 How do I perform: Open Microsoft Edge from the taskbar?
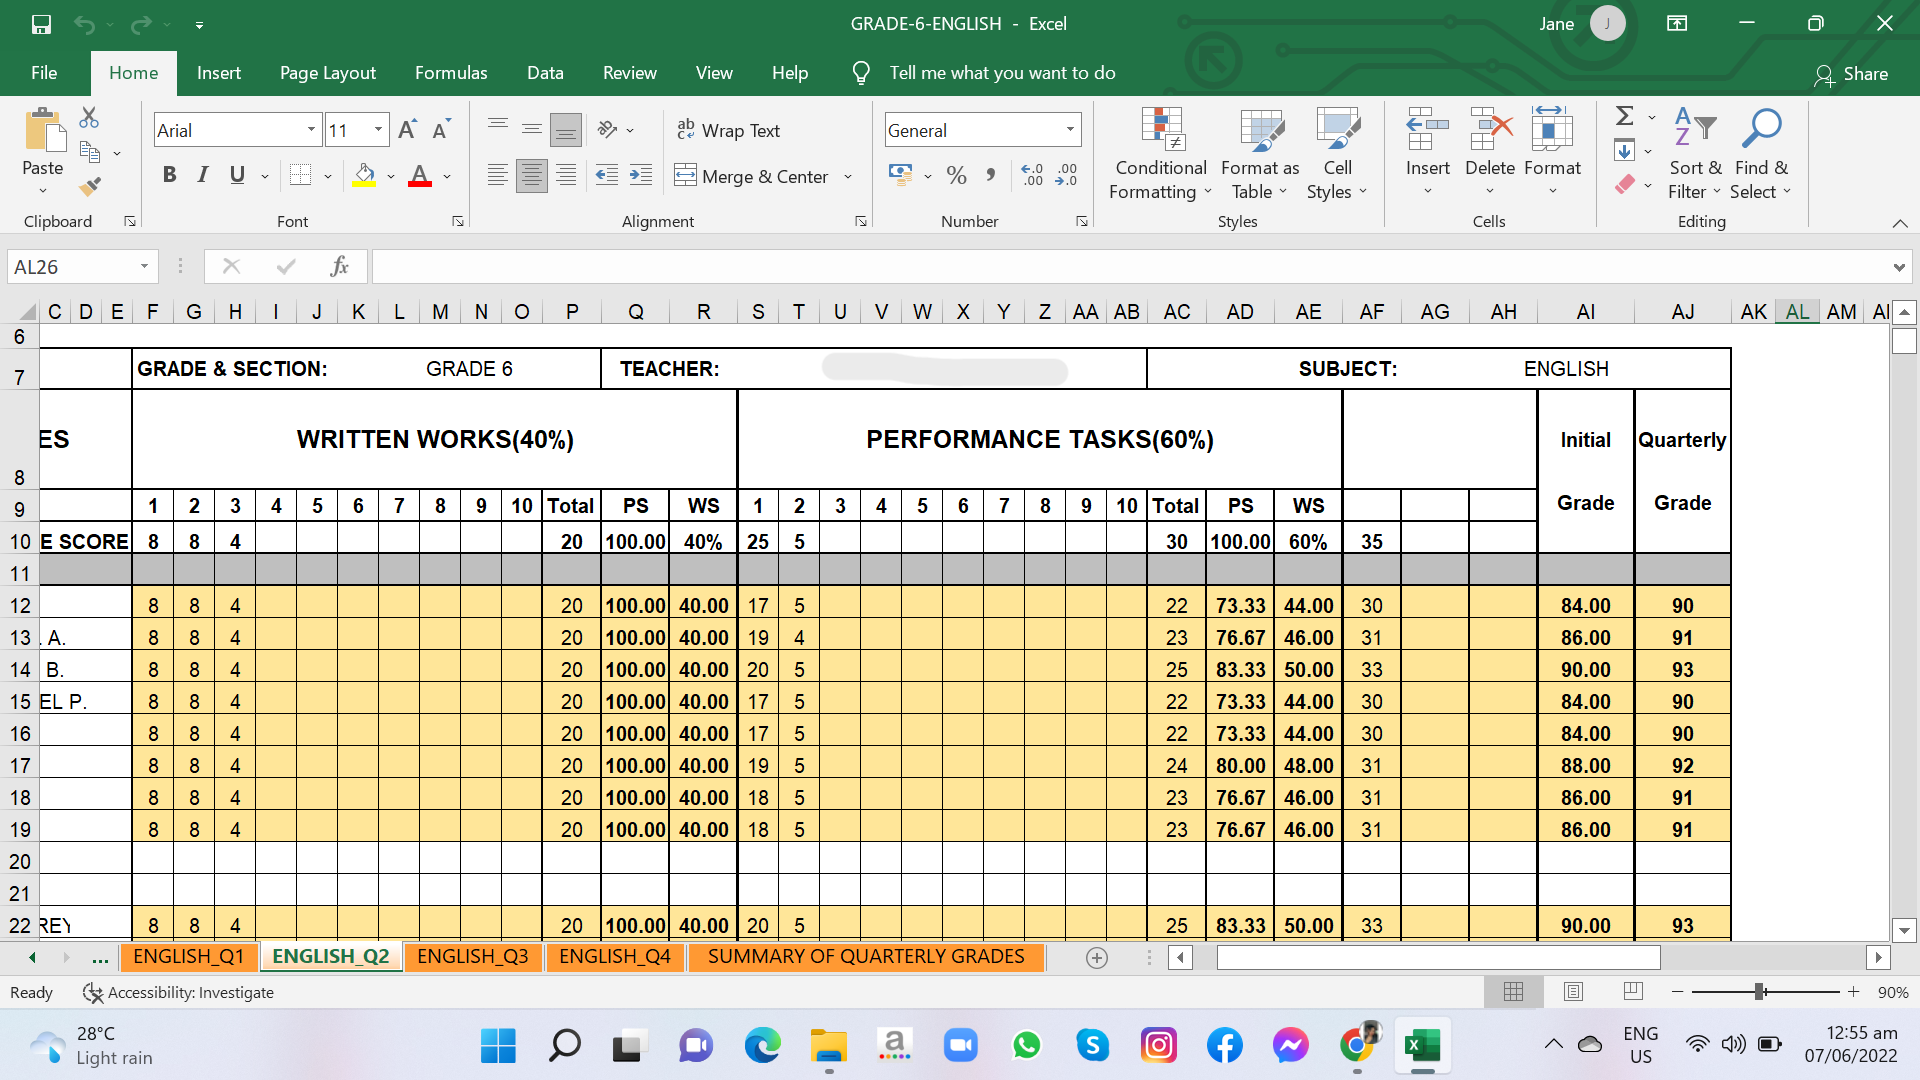762,1046
